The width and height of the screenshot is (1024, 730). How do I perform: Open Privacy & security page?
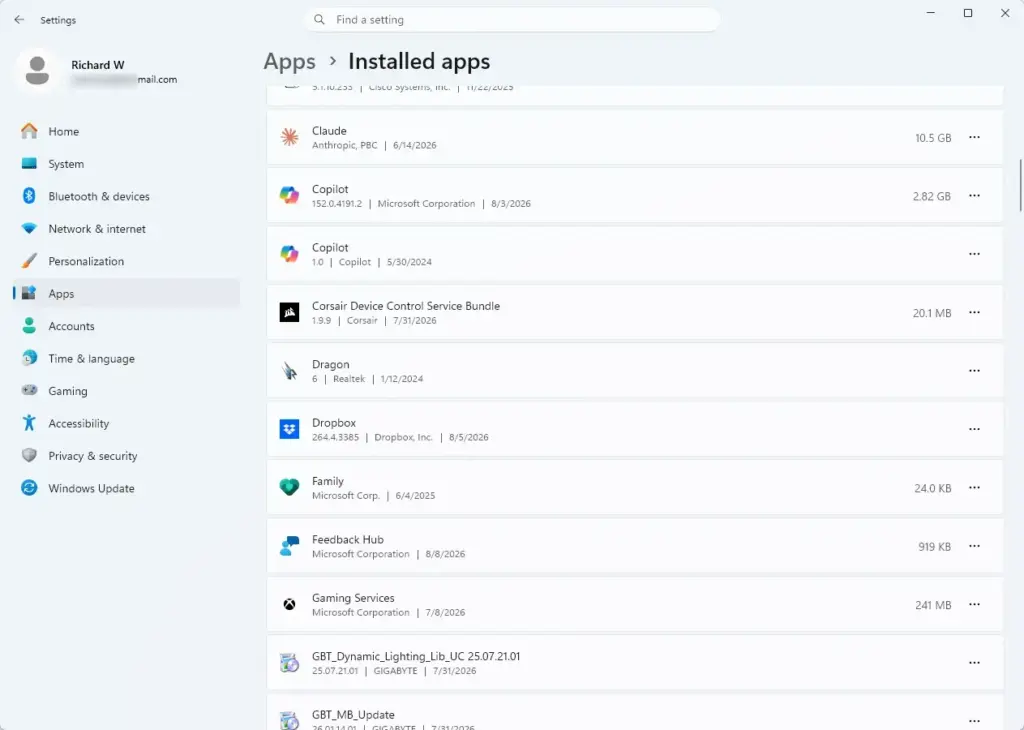click(126, 456)
